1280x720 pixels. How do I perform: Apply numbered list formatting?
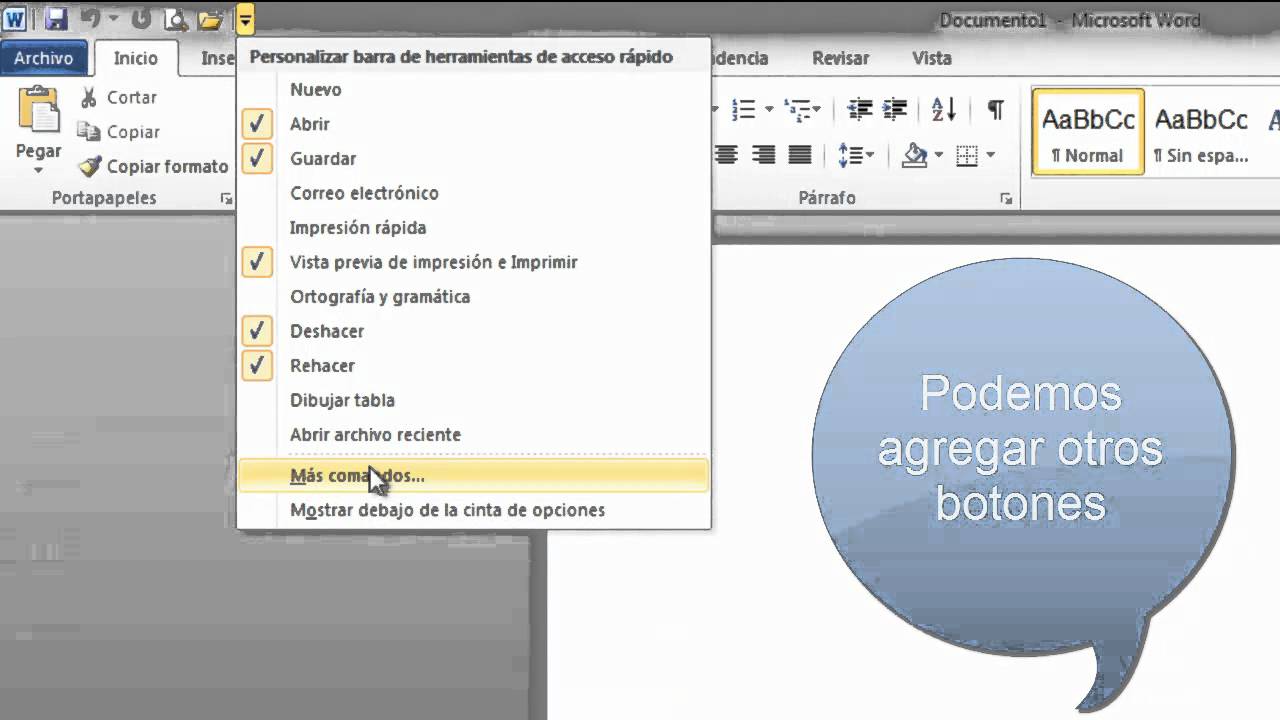pos(743,109)
